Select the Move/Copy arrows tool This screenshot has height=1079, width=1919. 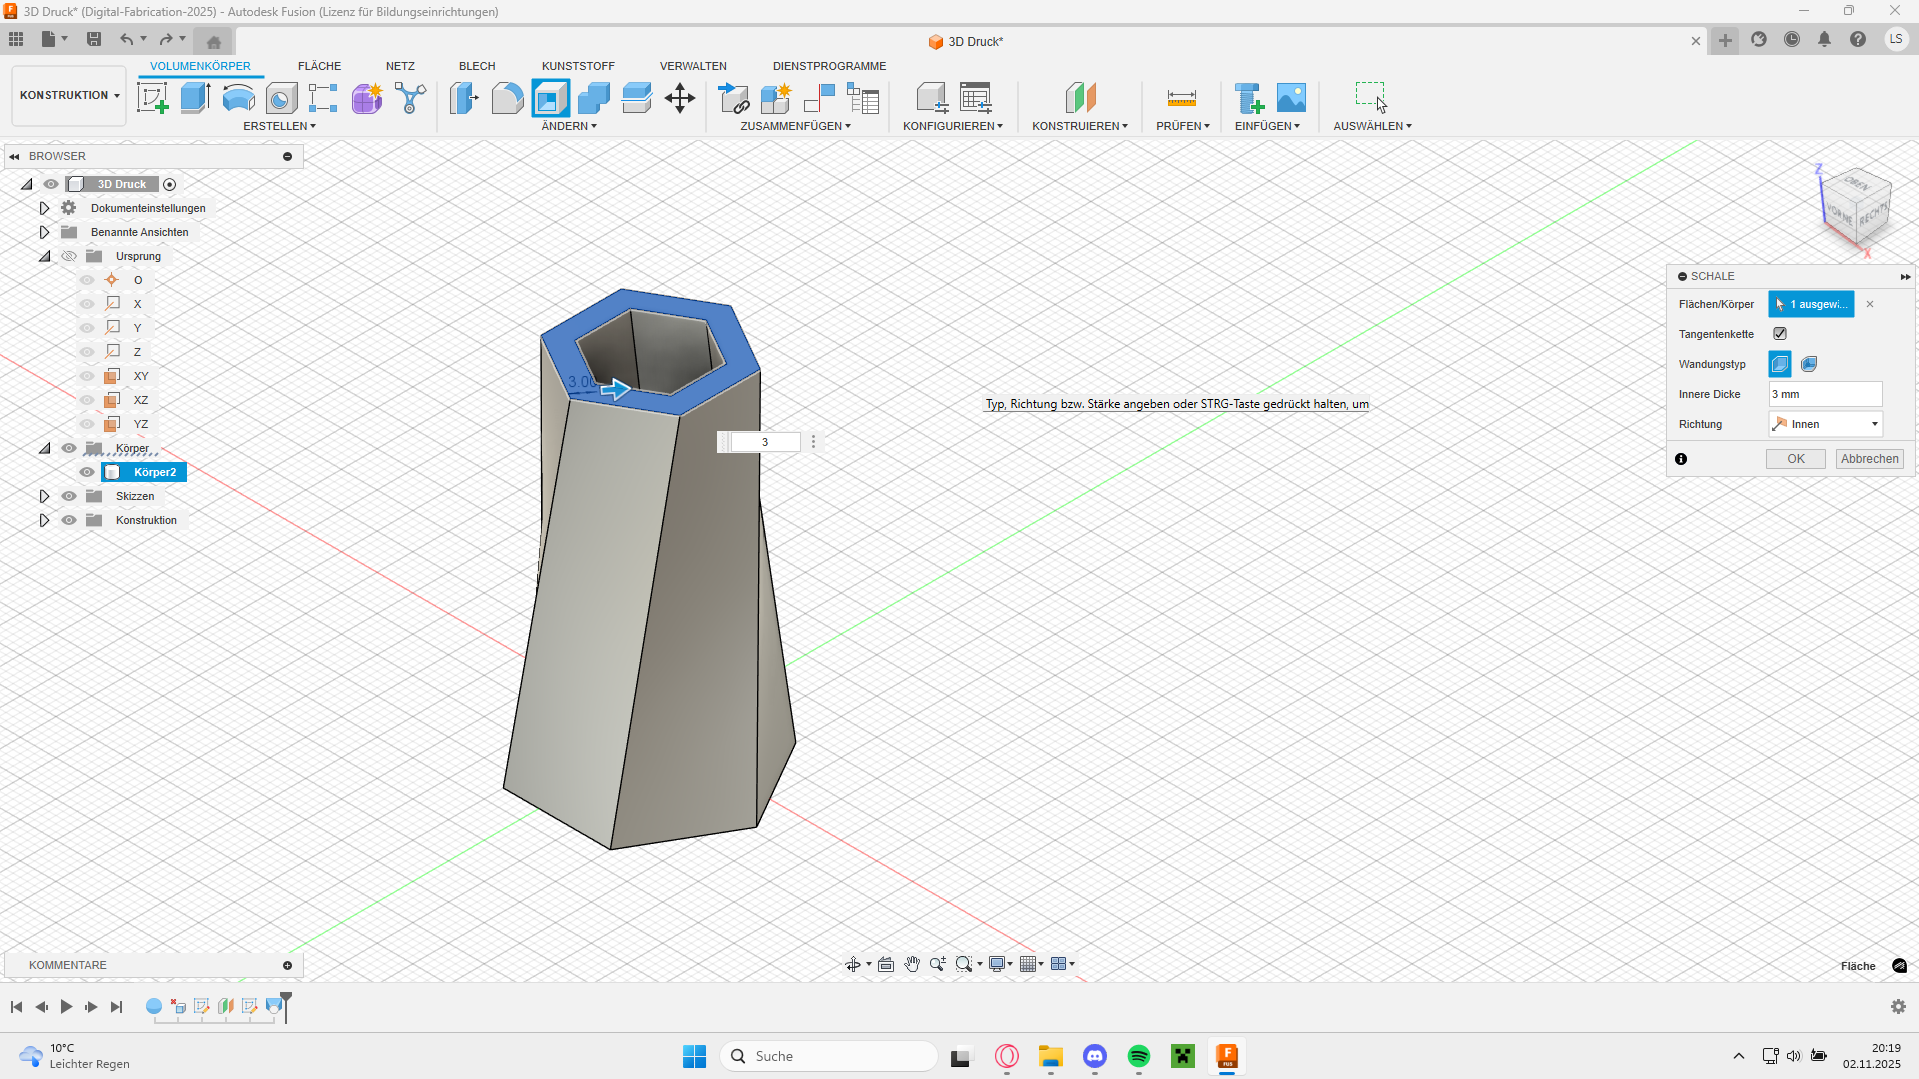680,98
